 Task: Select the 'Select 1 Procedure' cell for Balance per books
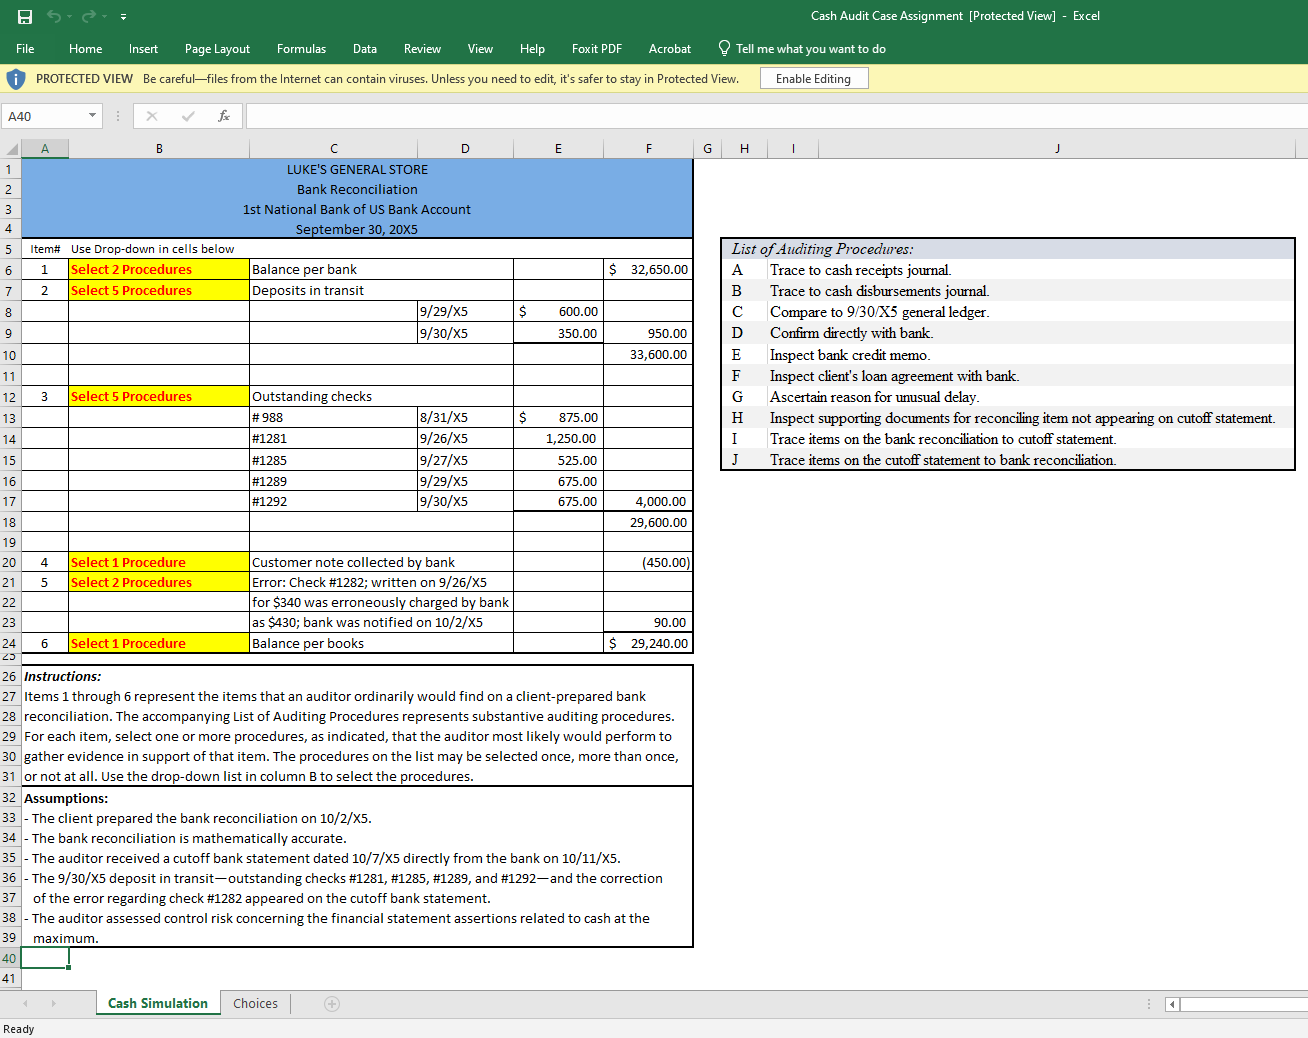(158, 644)
